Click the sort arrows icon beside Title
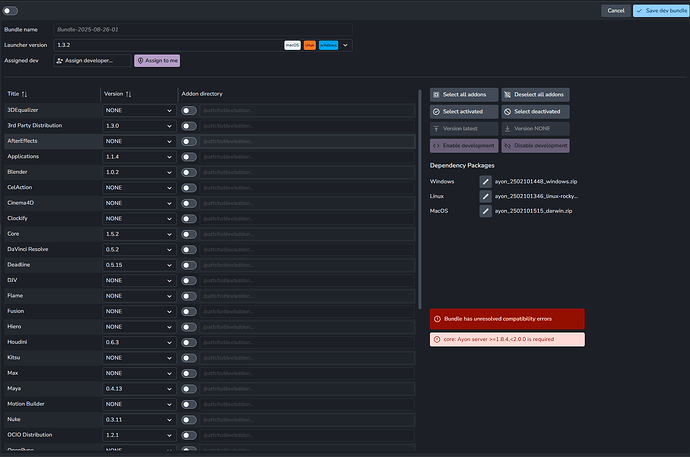This screenshot has height=457, width=690. pos(25,94)
